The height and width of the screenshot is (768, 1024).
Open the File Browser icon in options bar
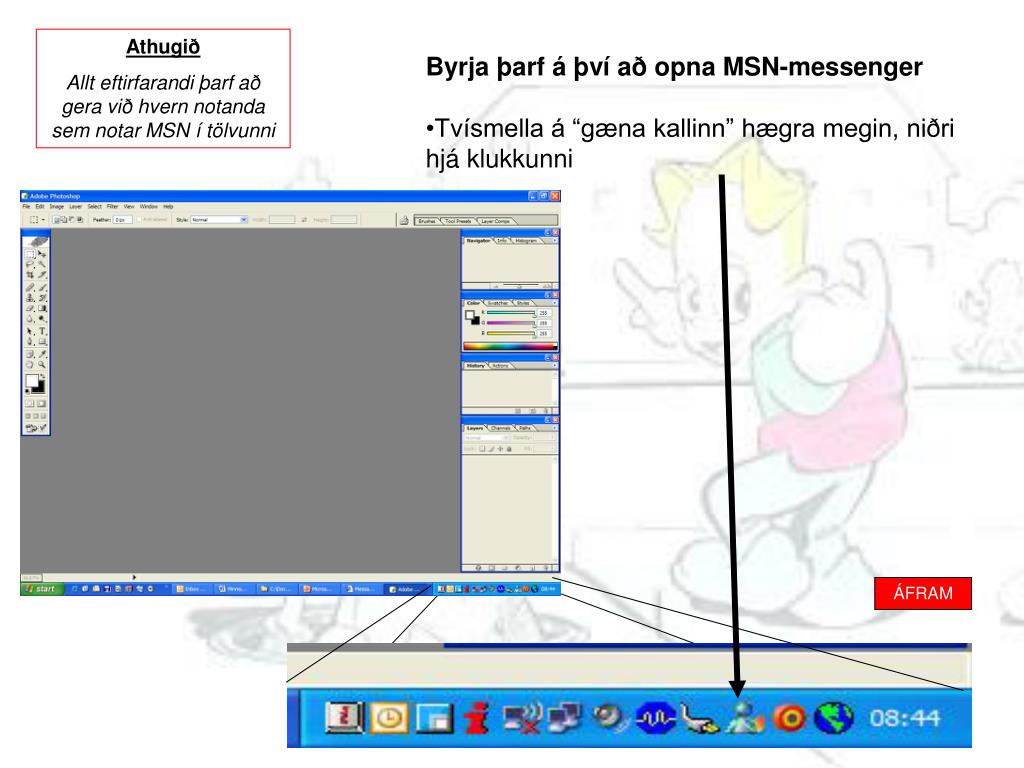click(x=404, y=220)
